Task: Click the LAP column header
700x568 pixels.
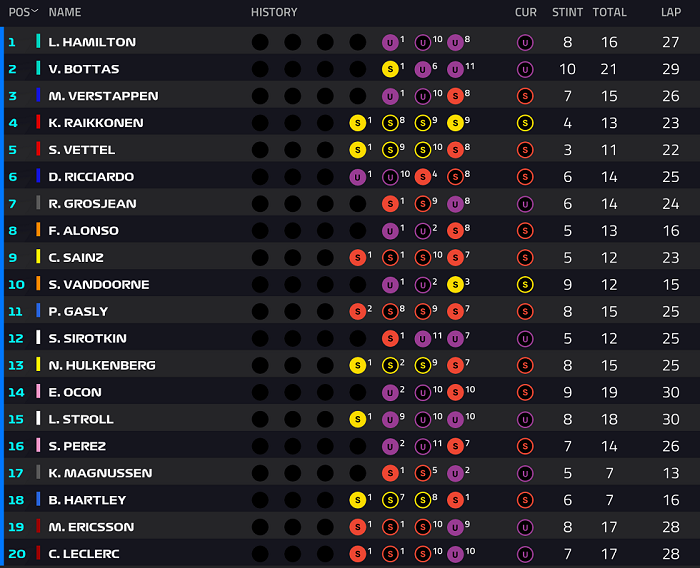Action: [671, 12]
